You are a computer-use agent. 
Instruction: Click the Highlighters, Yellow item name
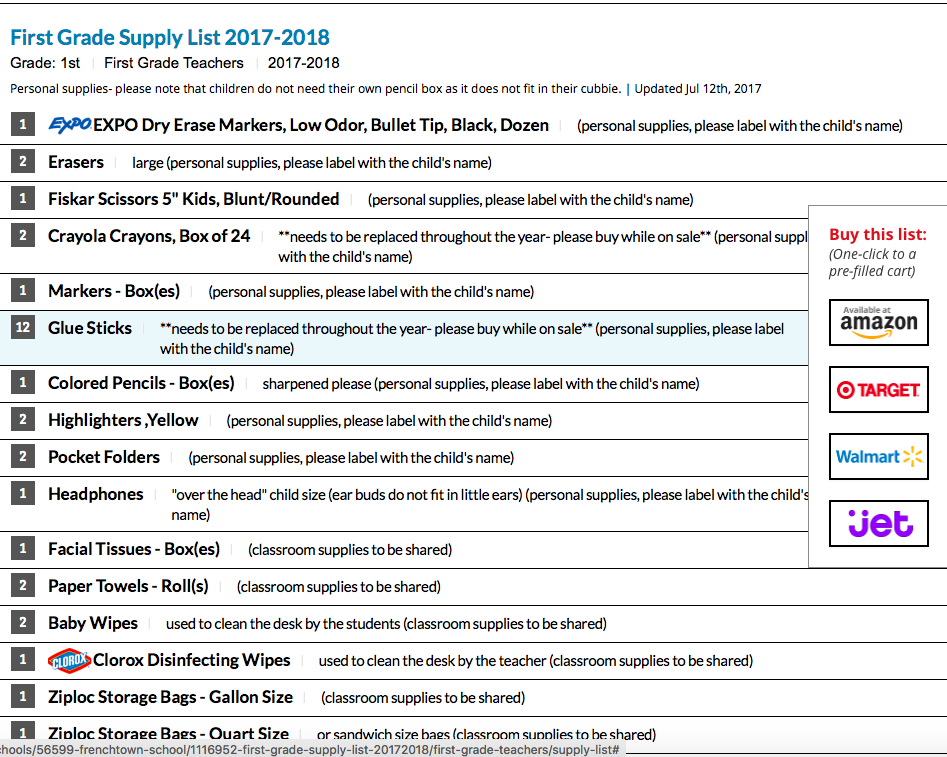tap(123, 420)
